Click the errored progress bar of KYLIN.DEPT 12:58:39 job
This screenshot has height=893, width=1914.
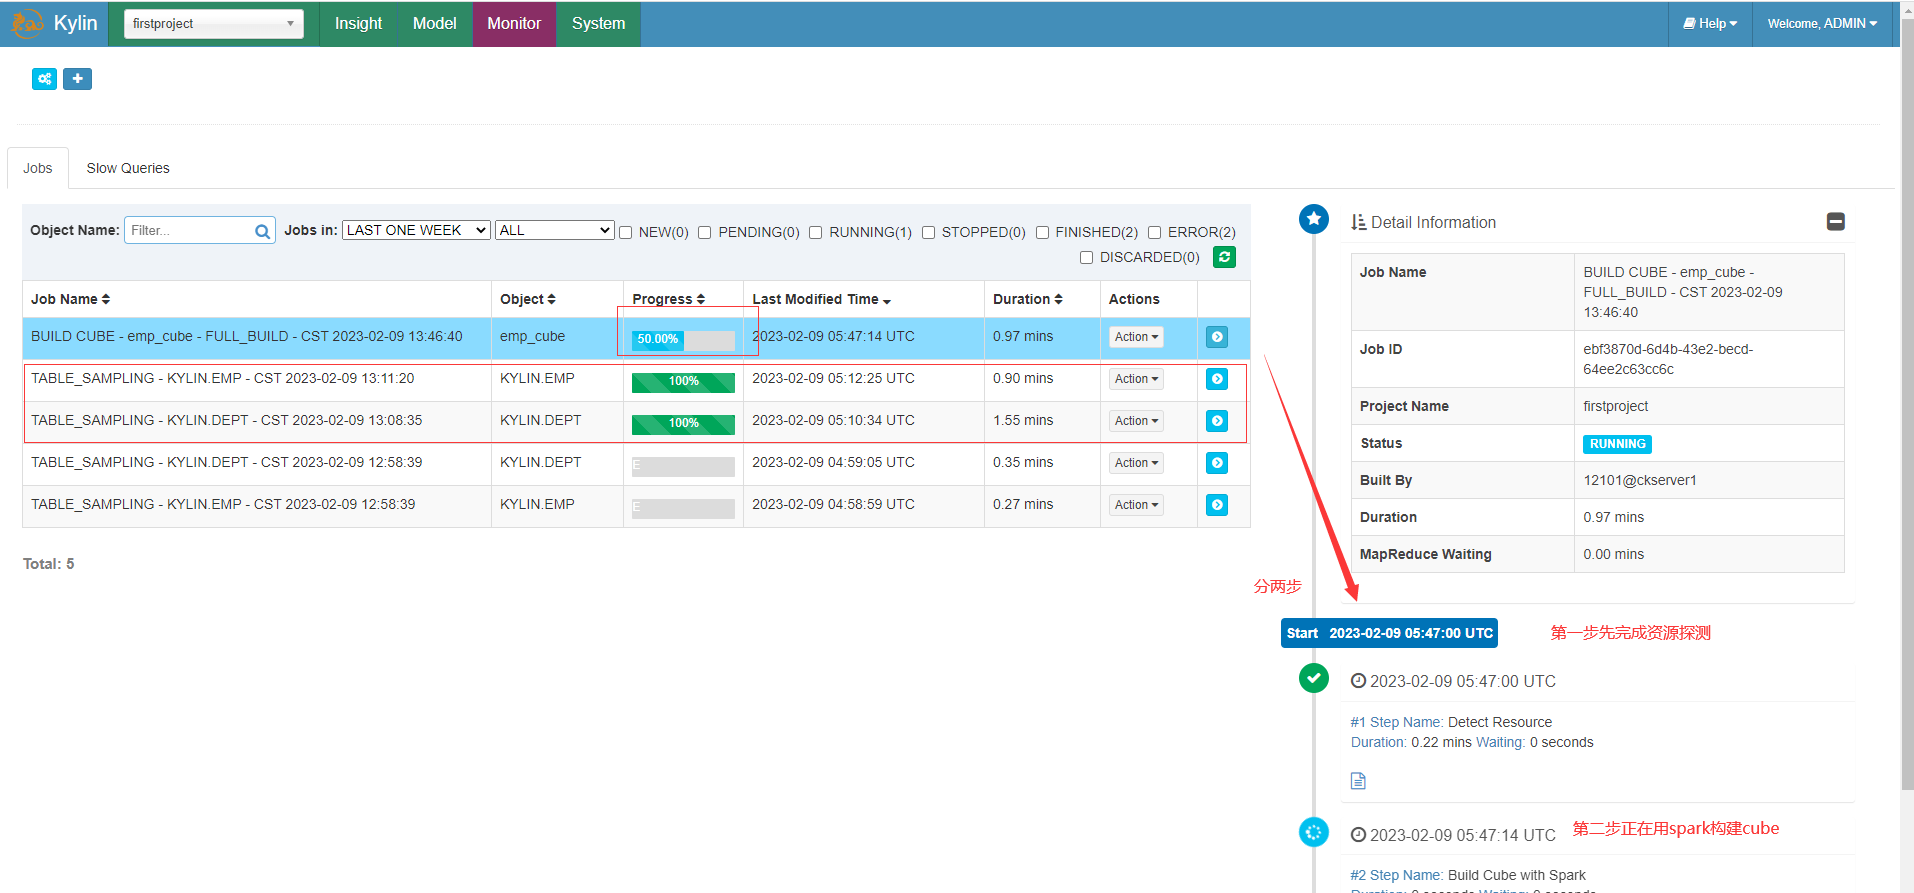tap(683, 465)
